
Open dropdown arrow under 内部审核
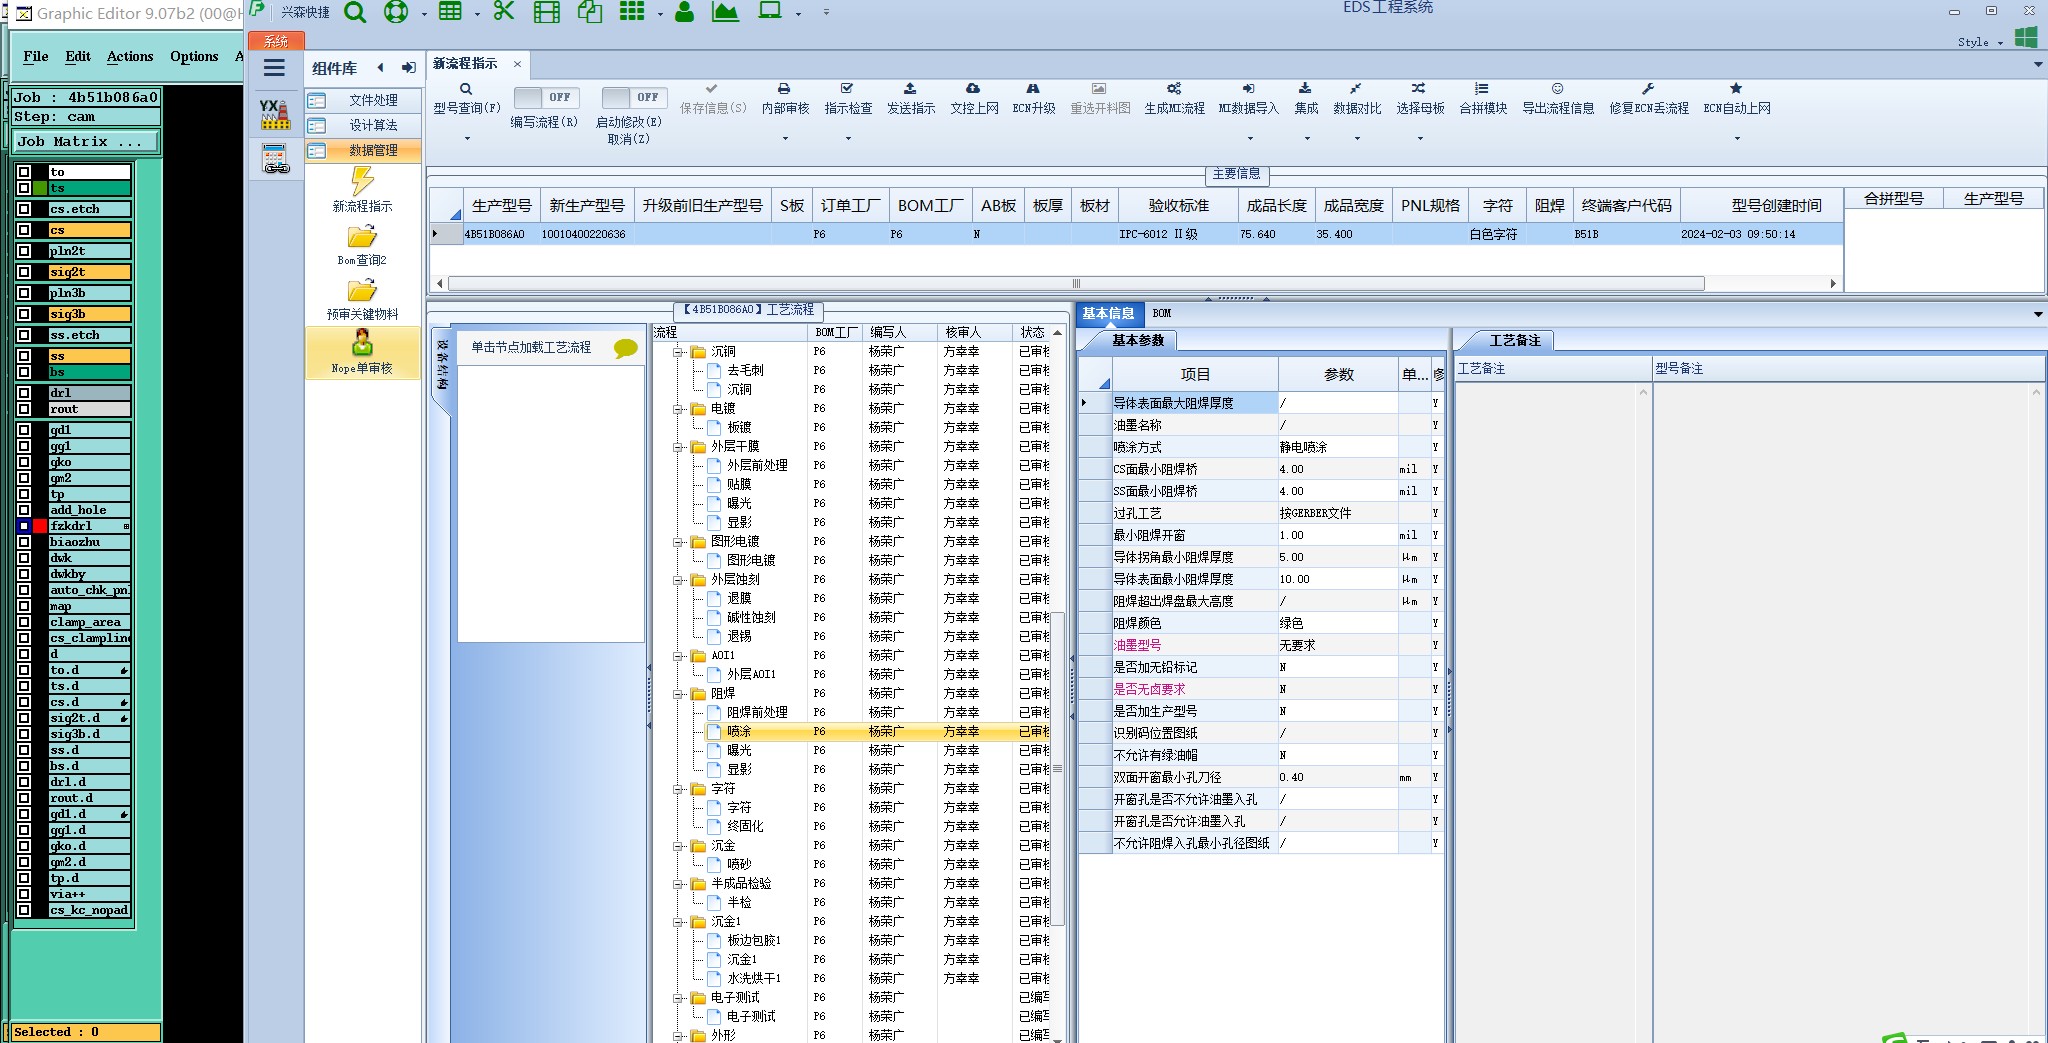pos(785,139)
